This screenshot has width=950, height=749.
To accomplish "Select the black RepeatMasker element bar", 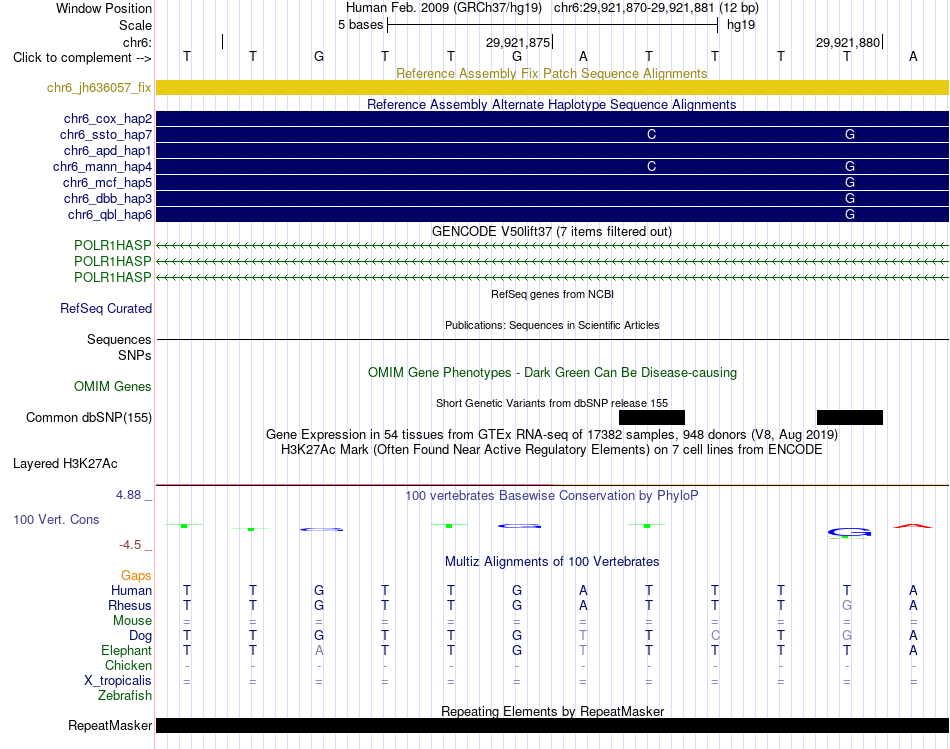I will point(552,725).
